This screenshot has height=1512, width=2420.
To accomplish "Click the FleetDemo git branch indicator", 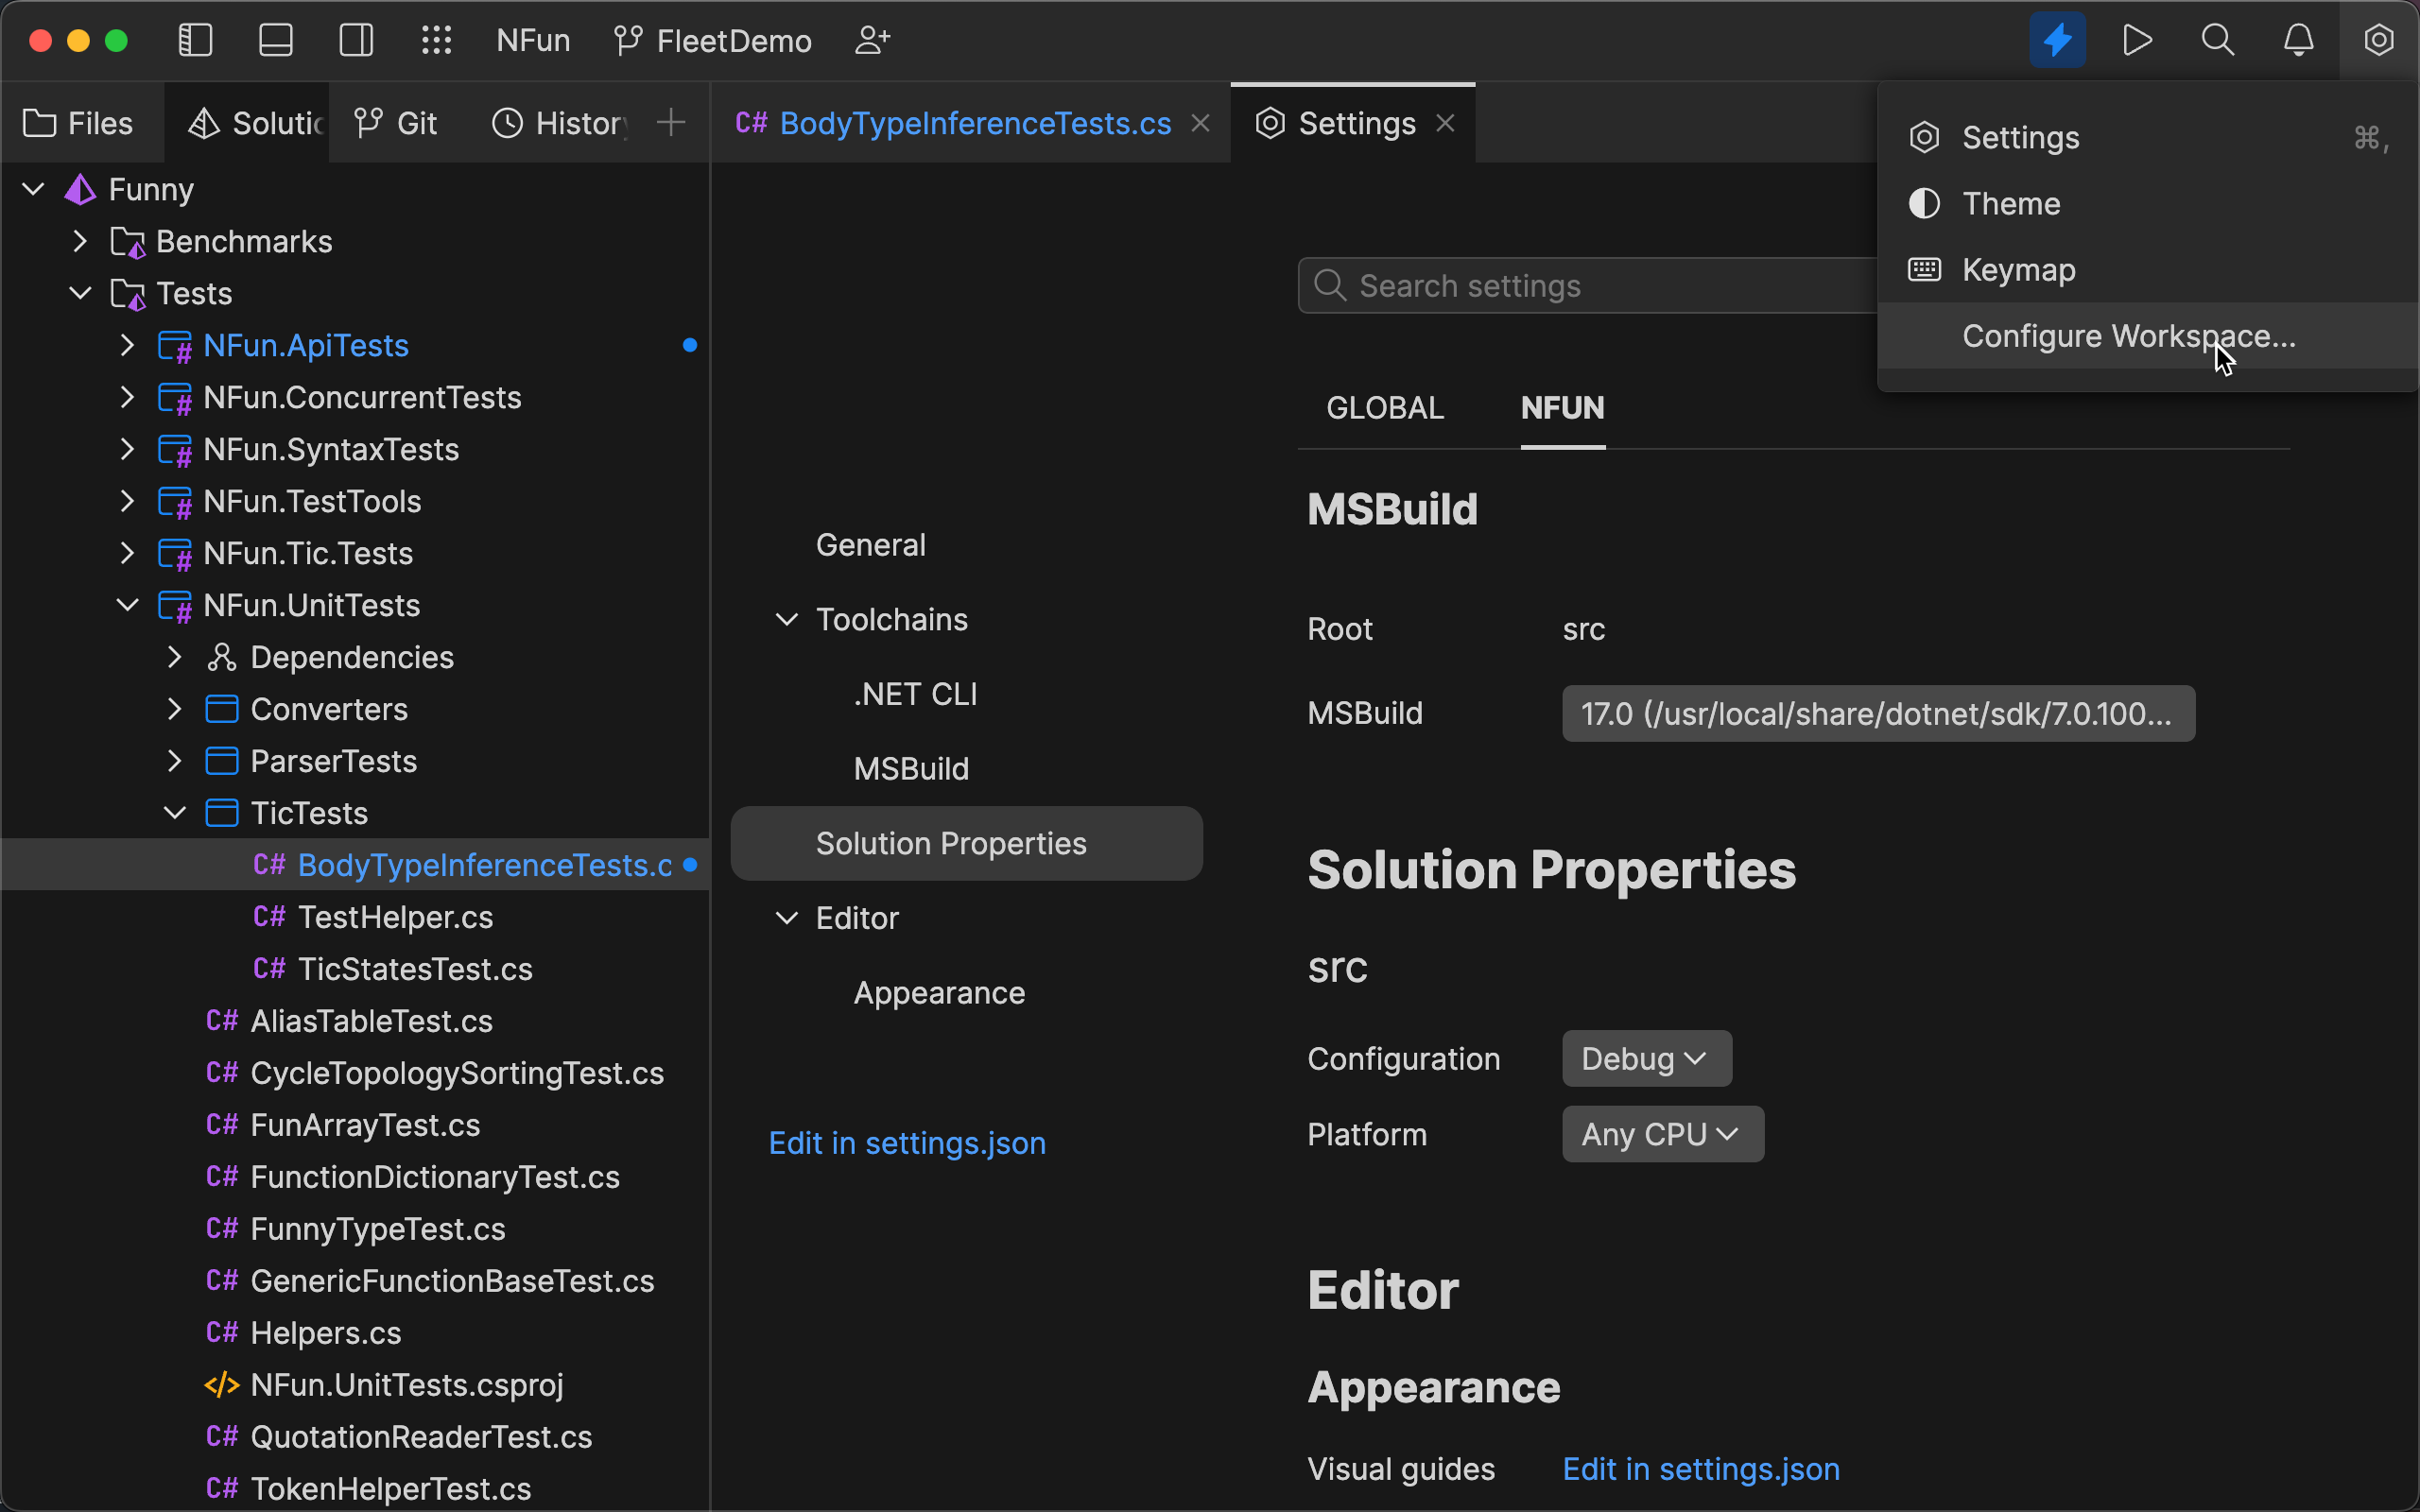I will pos(713,41).
